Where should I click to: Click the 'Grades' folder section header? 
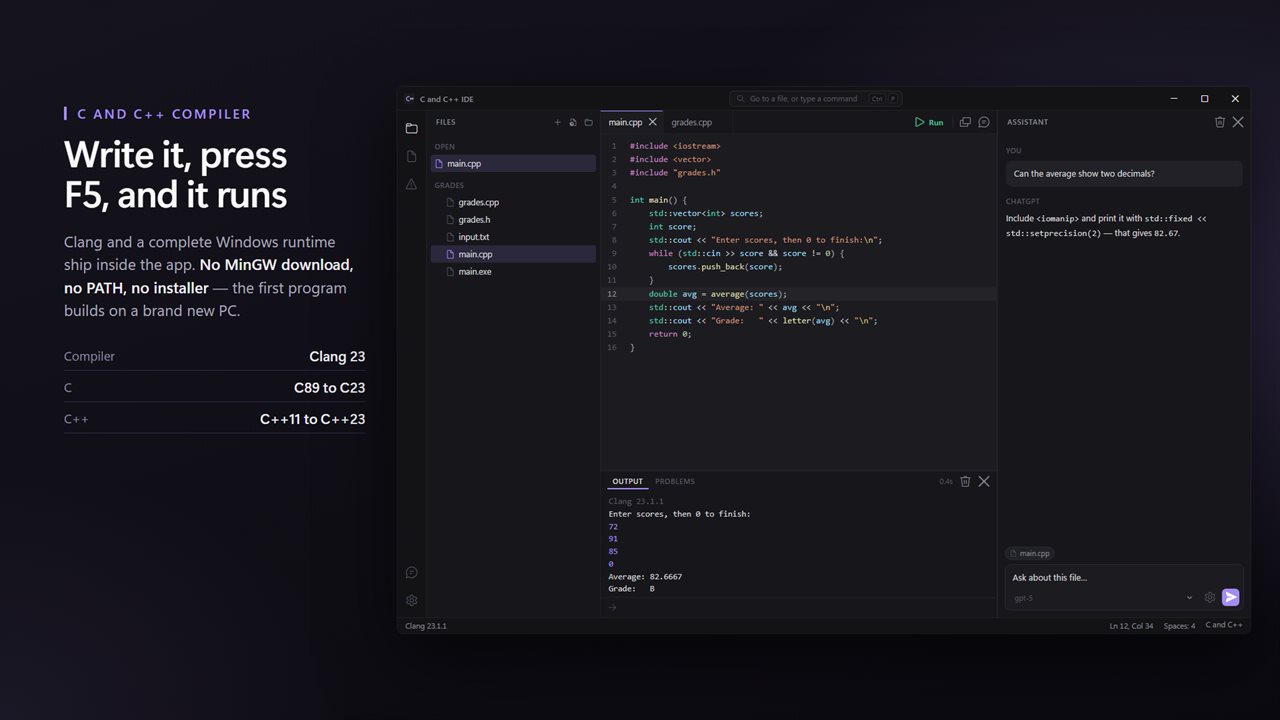449,185
